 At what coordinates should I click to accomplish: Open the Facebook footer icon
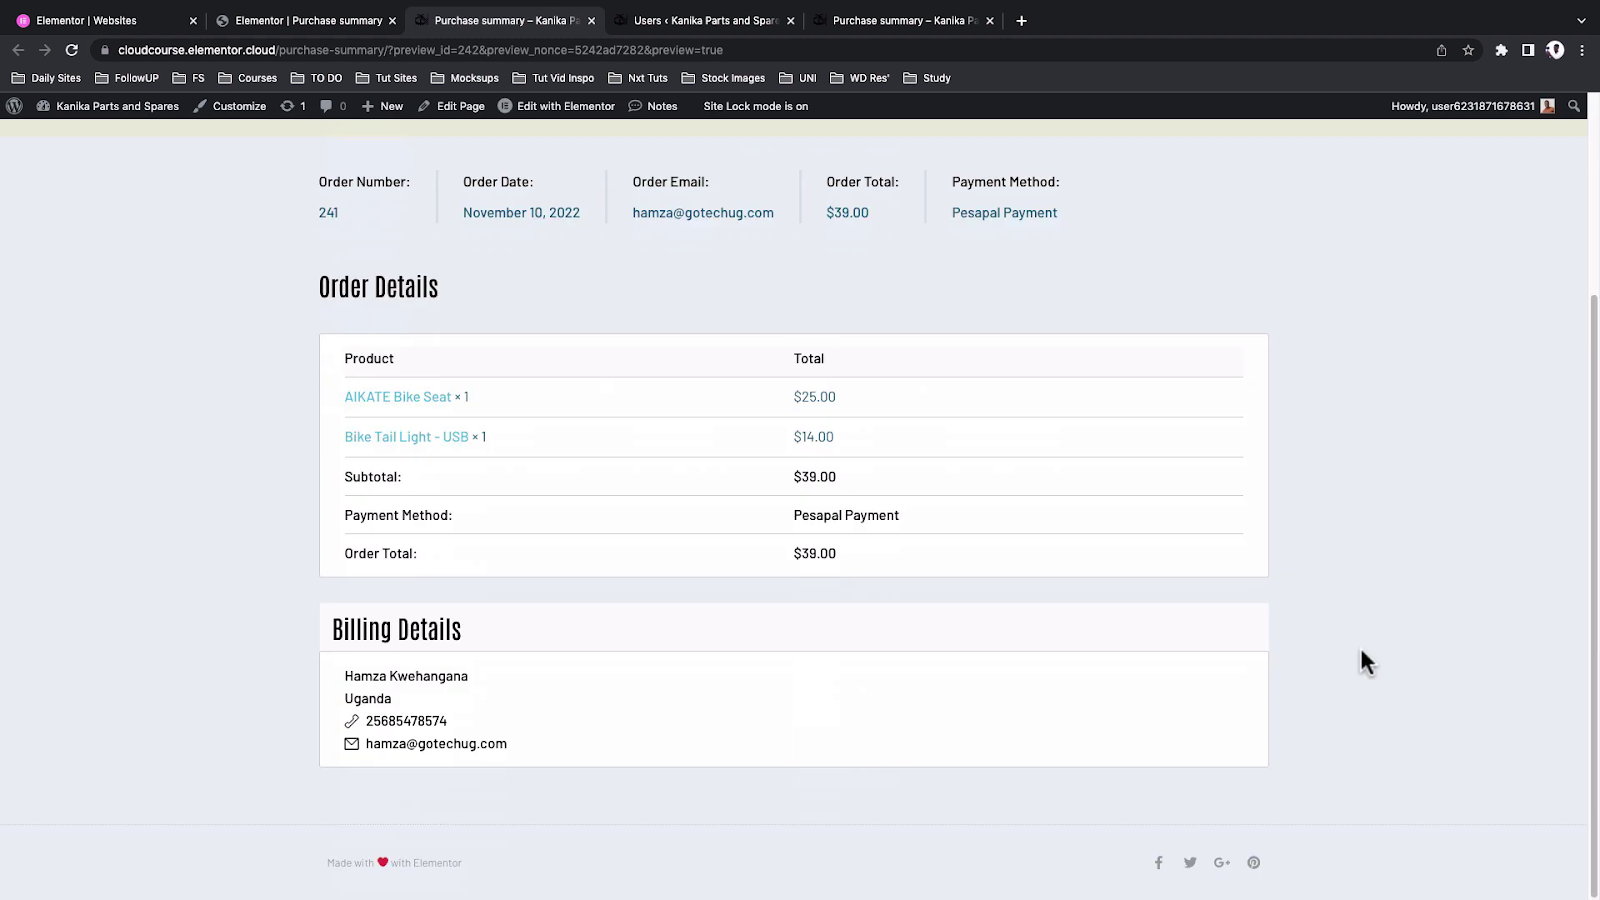tap(1158, 863)
